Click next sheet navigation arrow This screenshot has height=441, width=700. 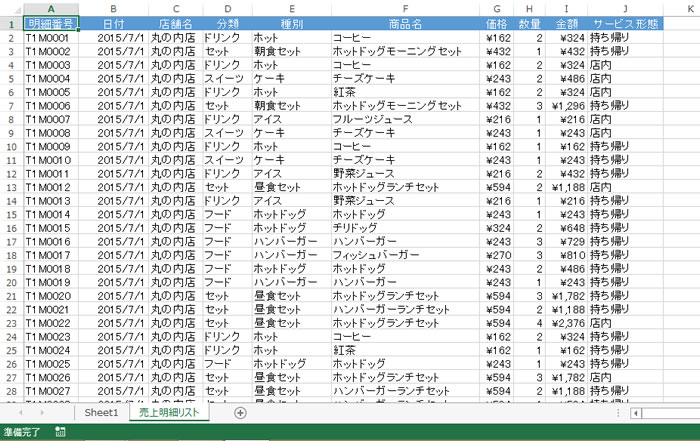42,413
